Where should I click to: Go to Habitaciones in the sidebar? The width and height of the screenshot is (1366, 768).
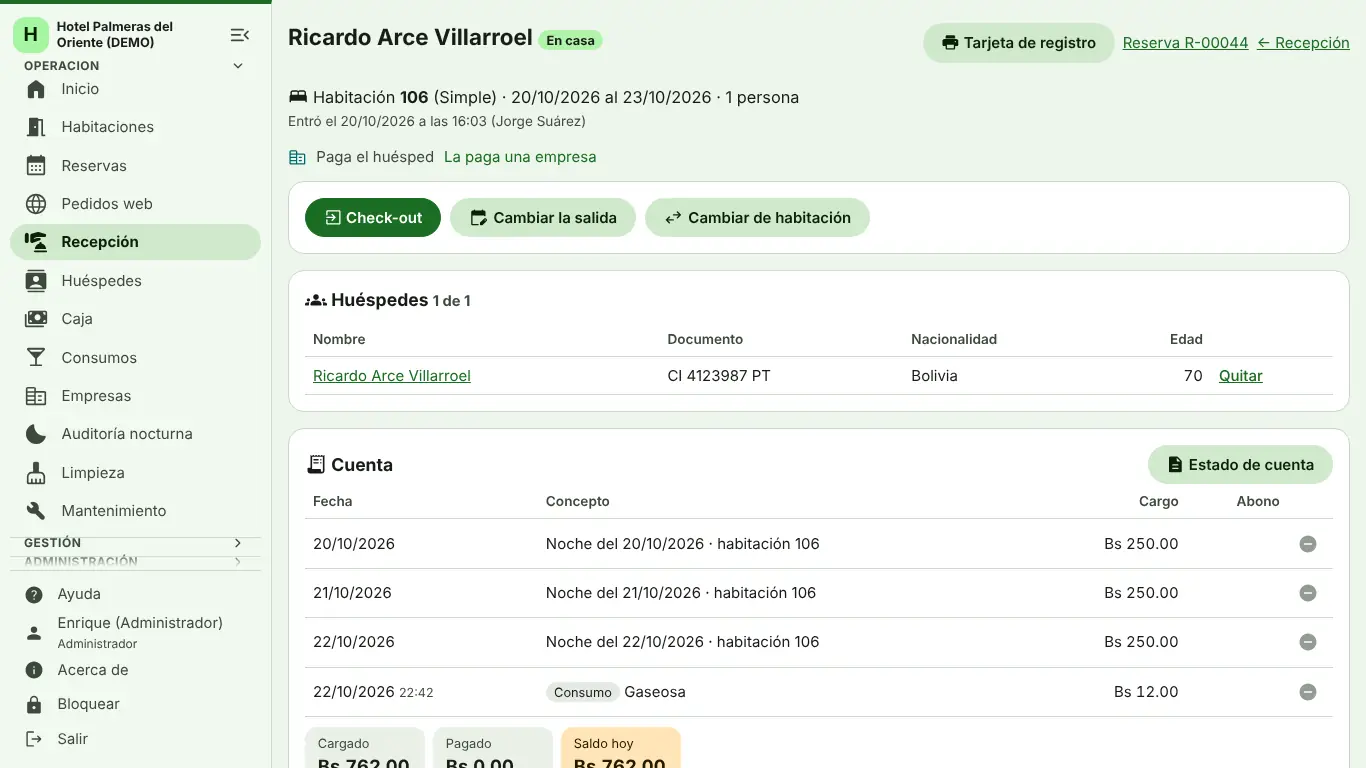coord(135,127)
